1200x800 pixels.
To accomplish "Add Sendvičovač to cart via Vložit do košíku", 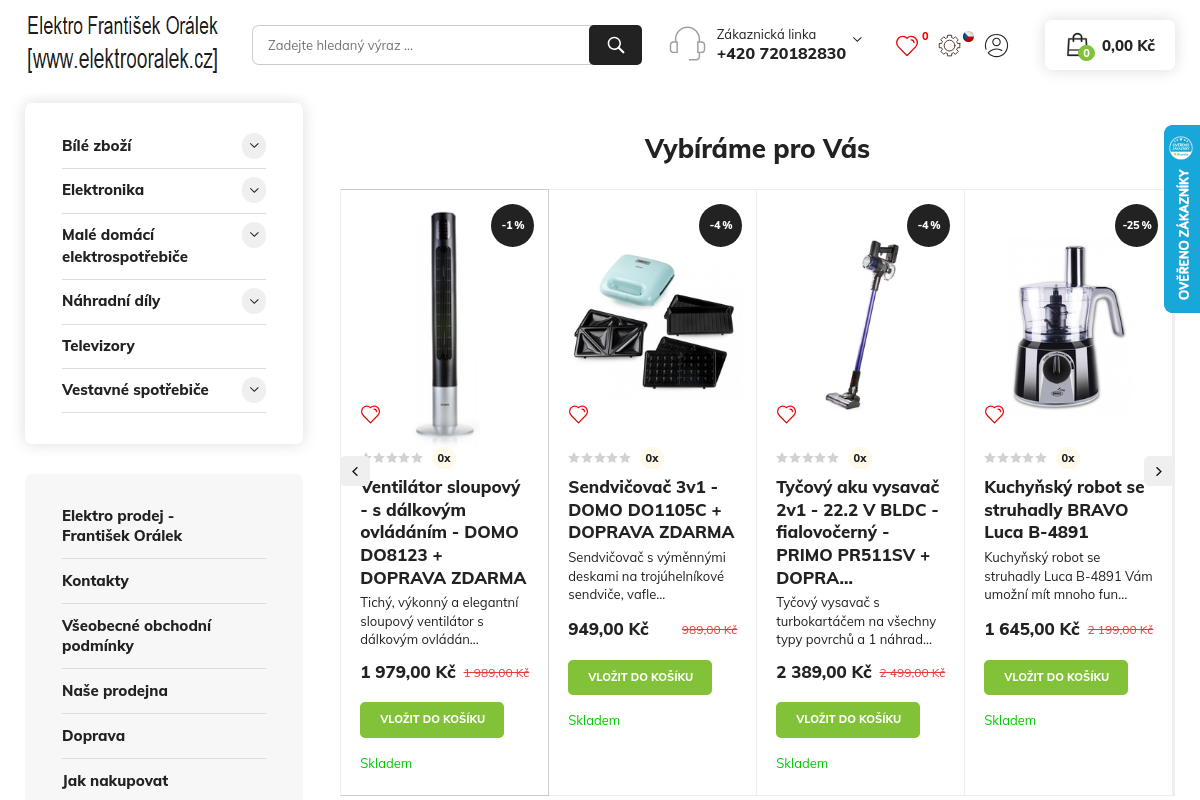I will point(640,677).
